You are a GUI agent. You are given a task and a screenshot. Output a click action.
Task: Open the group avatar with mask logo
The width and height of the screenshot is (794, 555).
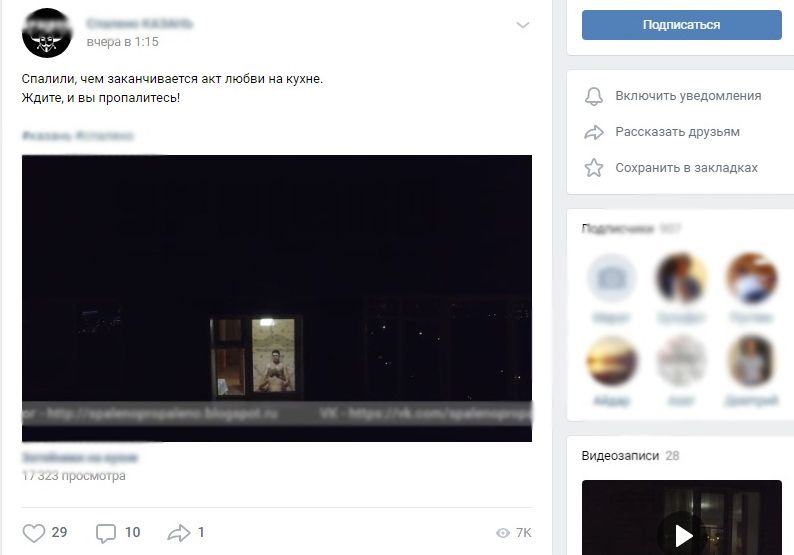[x=47, y=33]
